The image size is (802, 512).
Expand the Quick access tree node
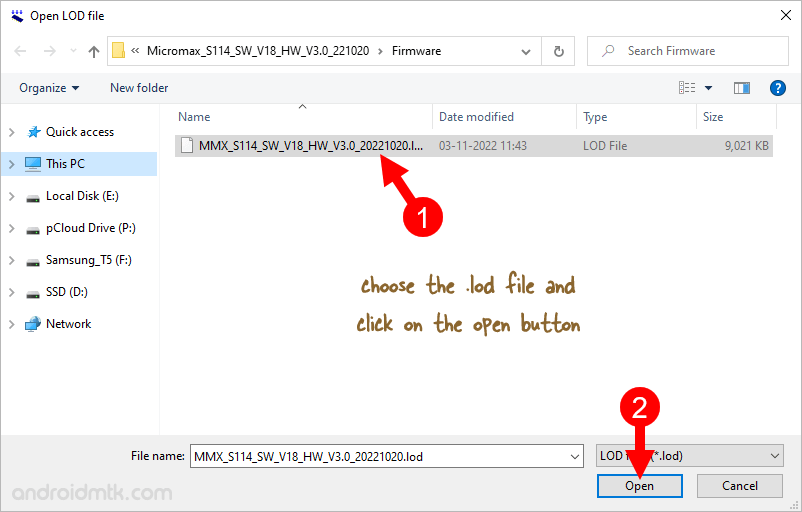click(11, 132)
